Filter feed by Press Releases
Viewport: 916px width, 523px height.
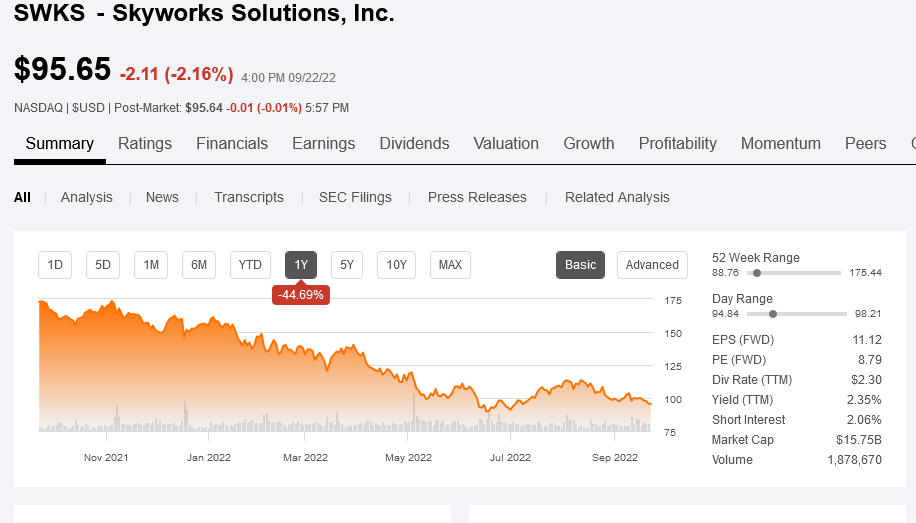coord(477,197)
